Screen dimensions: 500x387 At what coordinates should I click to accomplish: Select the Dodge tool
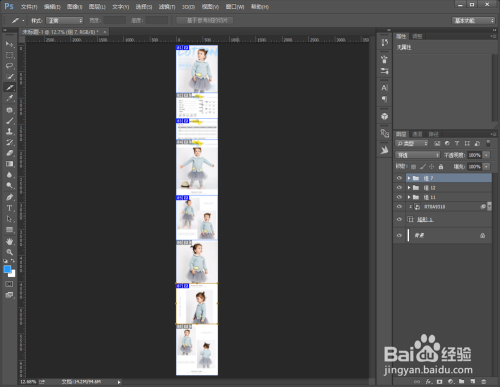point(9,186)
